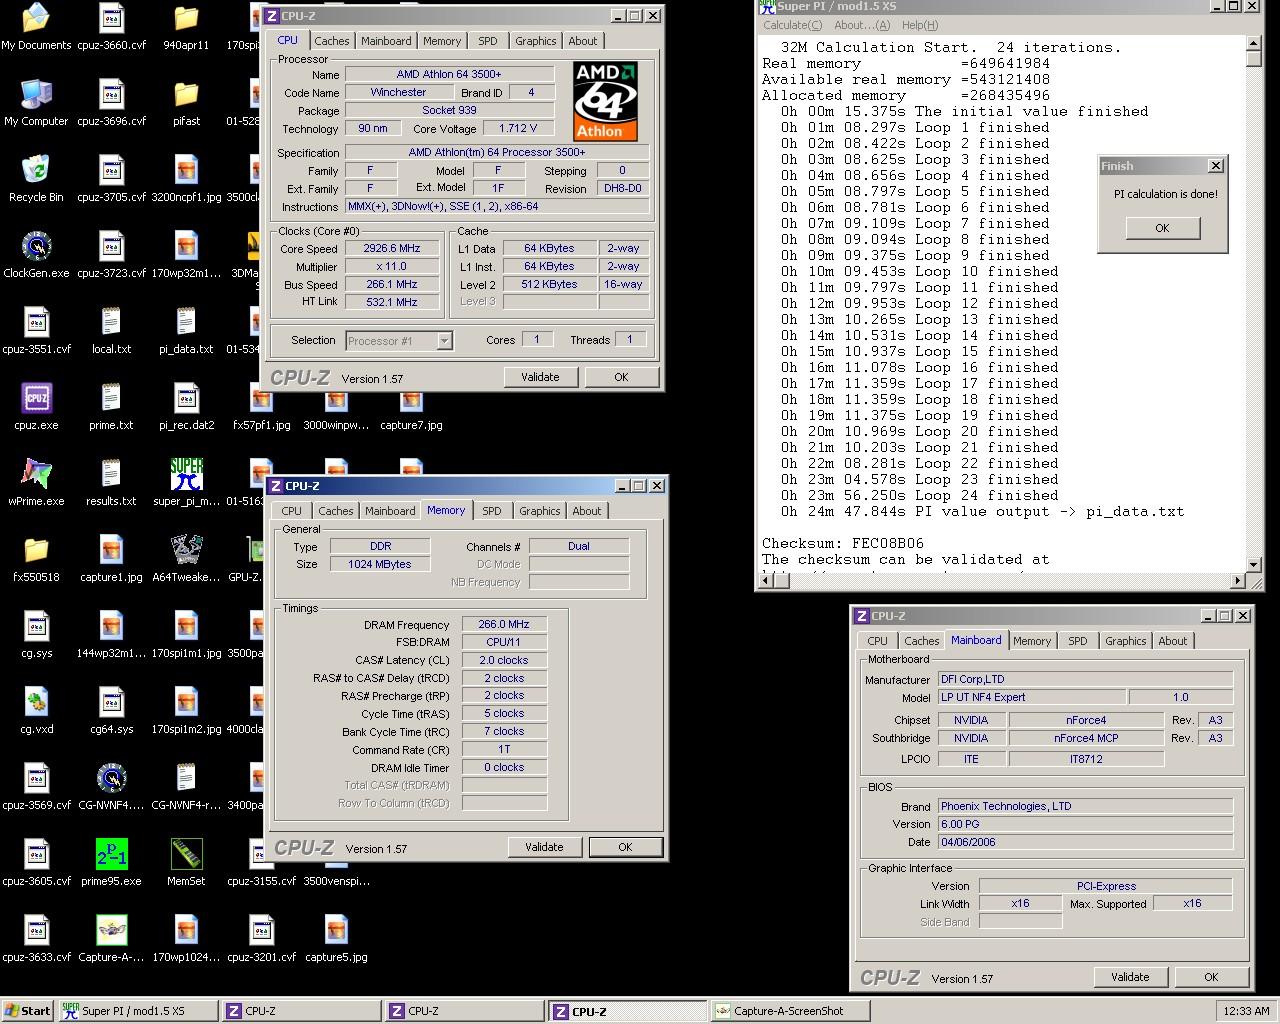Image resolution: width=1280 pixels, height=1024 pixels.
Task: Open the prime.txt file icon
Action: [x=111, y=407]
